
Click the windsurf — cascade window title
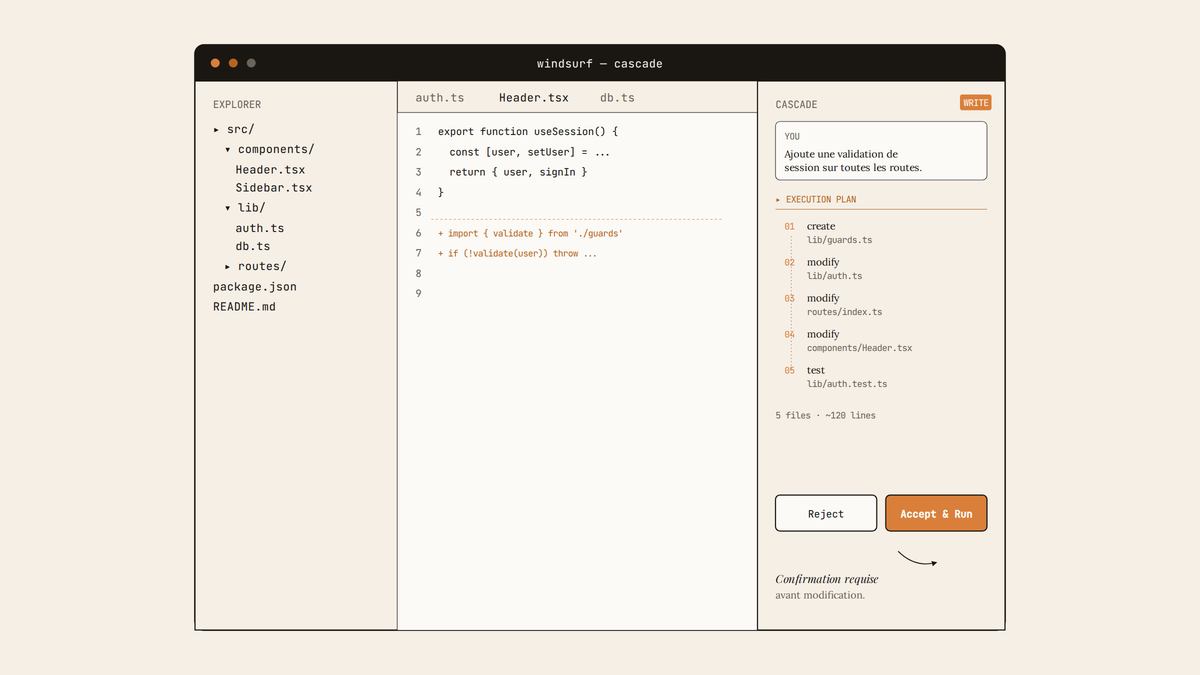pyautogui.click(x=600, y=64)
